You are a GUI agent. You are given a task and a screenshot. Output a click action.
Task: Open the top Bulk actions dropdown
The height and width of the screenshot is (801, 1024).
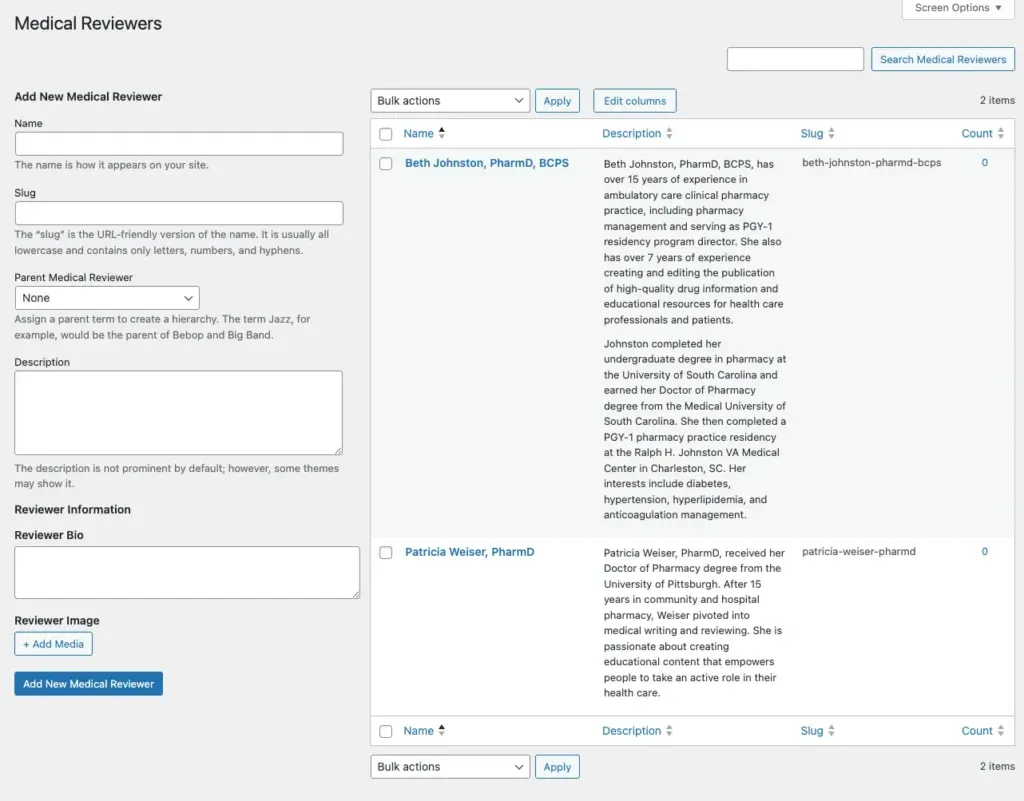click(x=450, y=101)
